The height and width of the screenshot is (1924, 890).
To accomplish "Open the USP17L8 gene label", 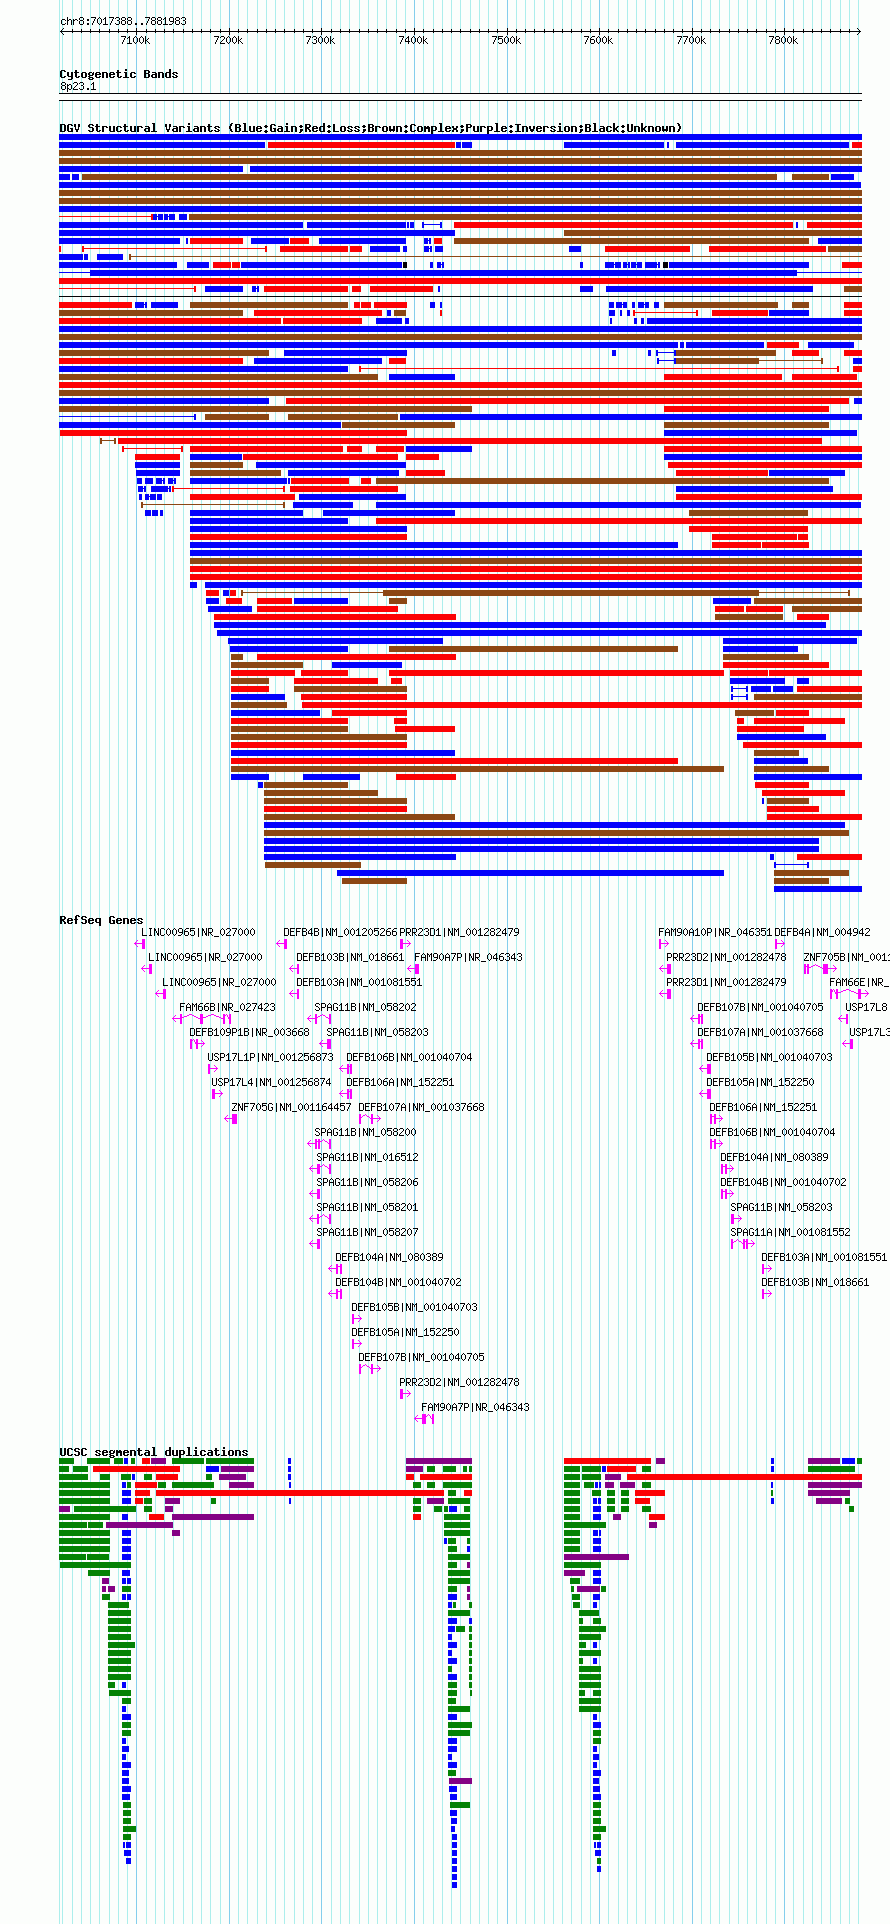I will (x=866, y=1007).
